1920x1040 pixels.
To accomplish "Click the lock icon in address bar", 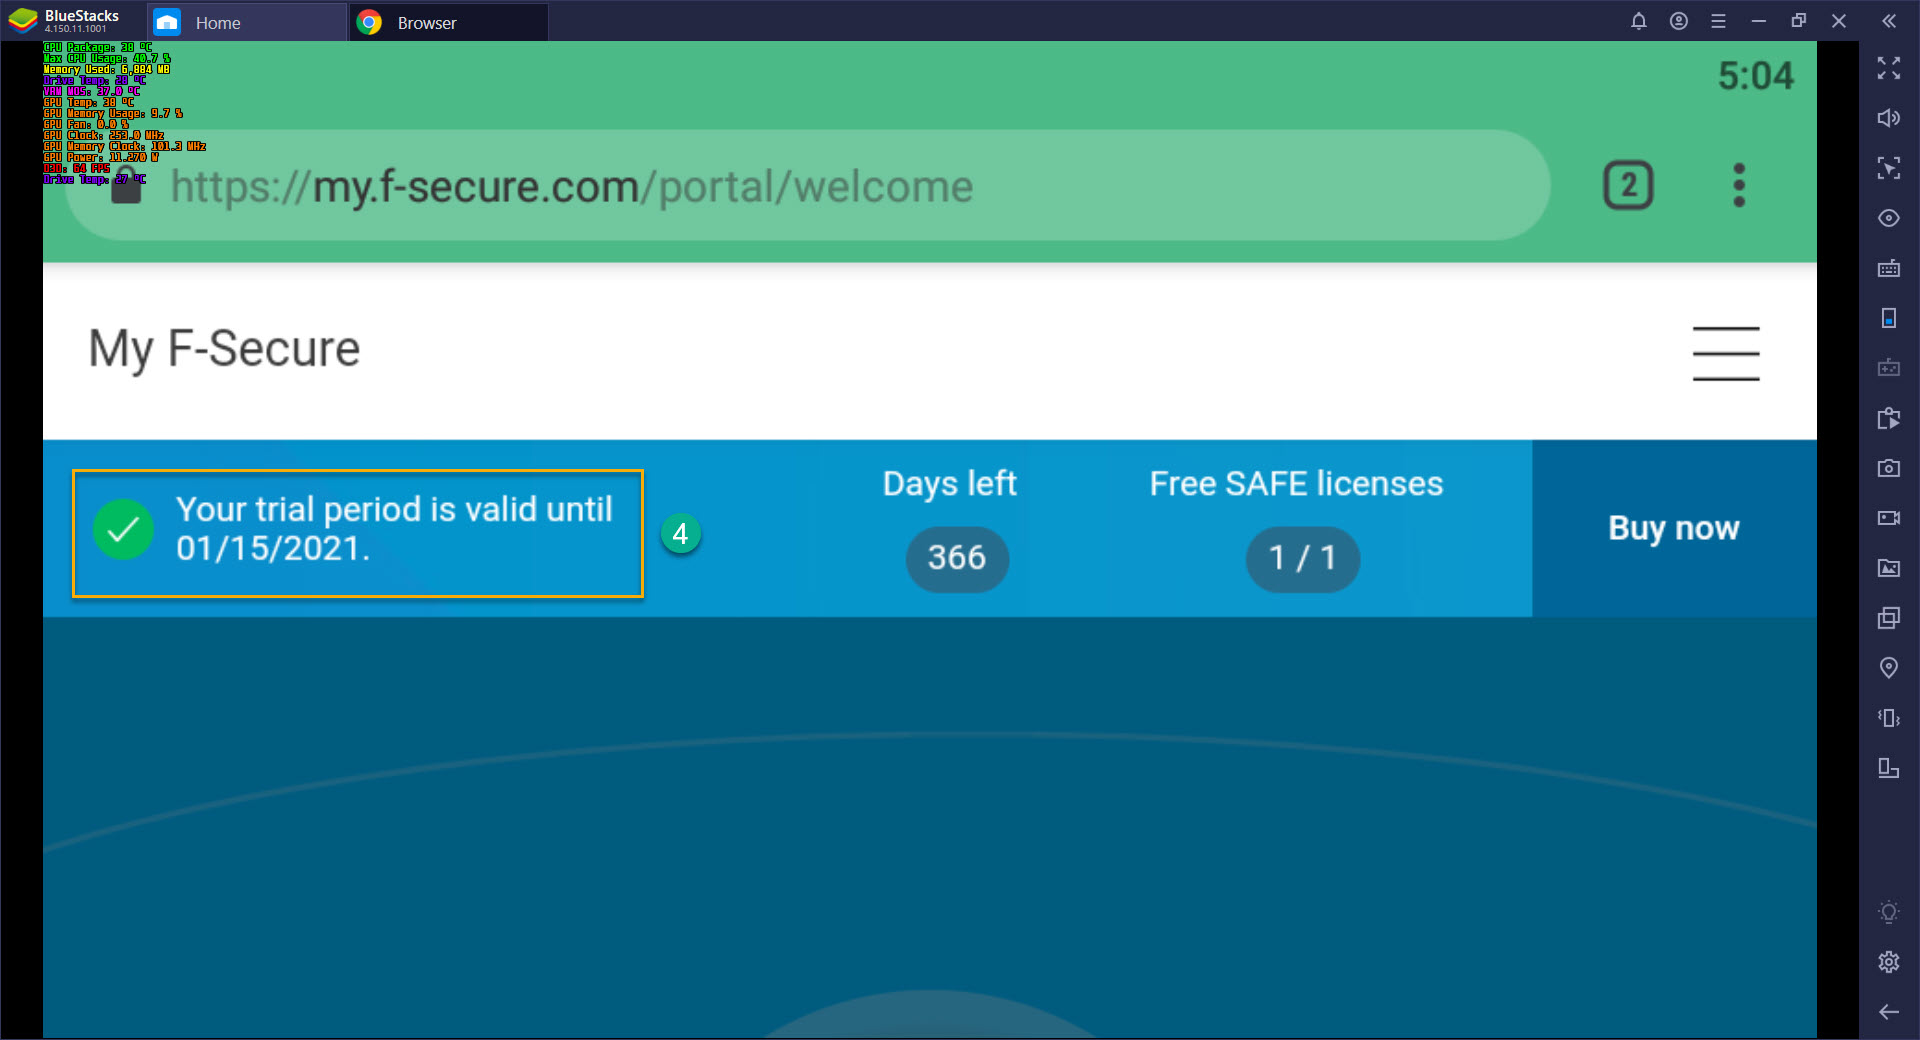I will pyautogui.click(x=126, y=186).
